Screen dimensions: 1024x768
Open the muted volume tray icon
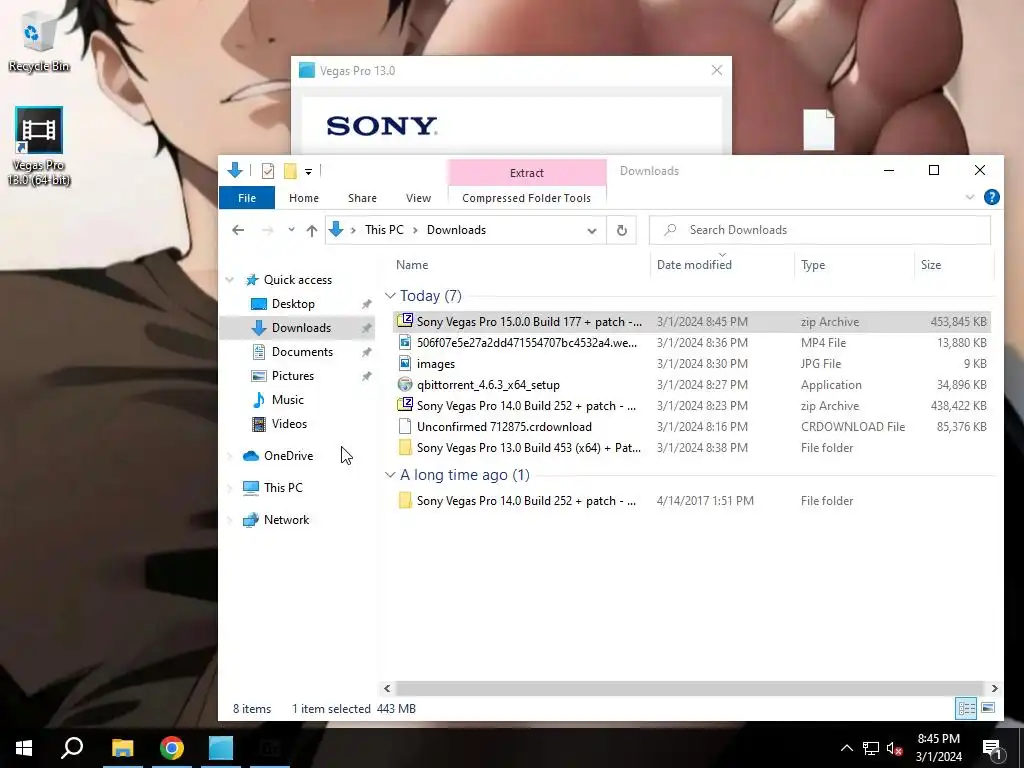coord(895,748)
